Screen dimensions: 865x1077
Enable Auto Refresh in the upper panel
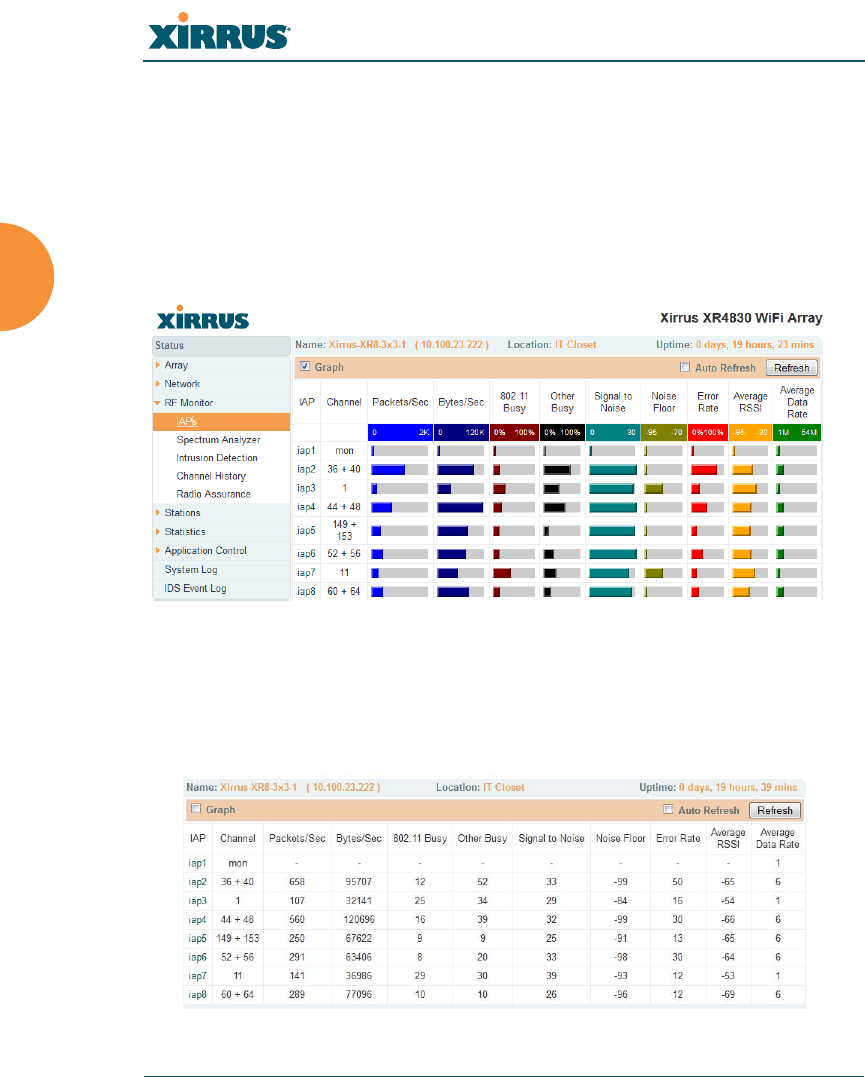685,367
